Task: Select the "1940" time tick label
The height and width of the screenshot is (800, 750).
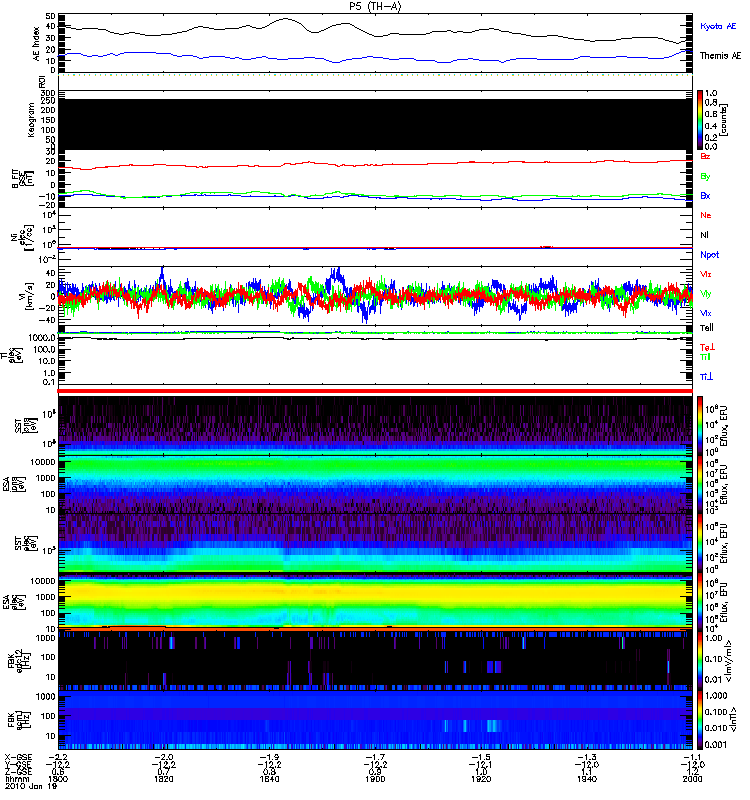Action: [x=587, y=779]
